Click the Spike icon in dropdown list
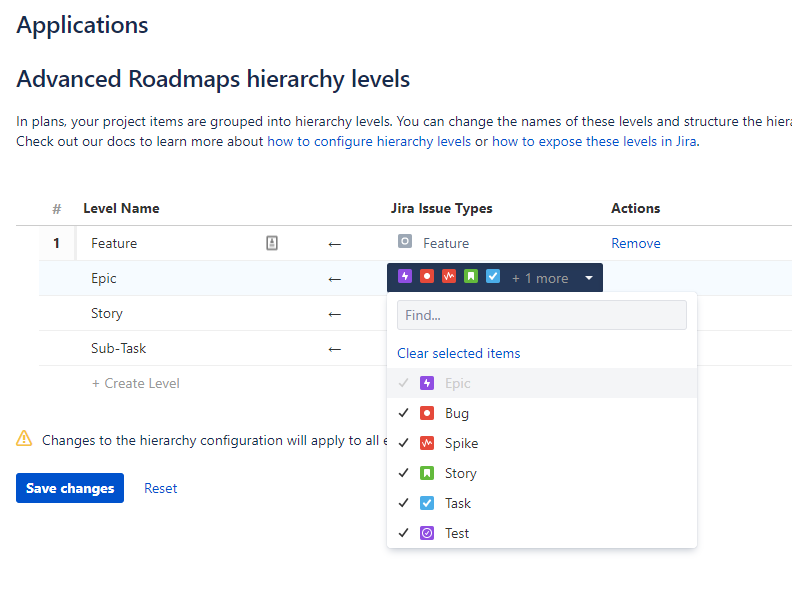Viewport: 792px width, 616px height. tap(427, 443)
